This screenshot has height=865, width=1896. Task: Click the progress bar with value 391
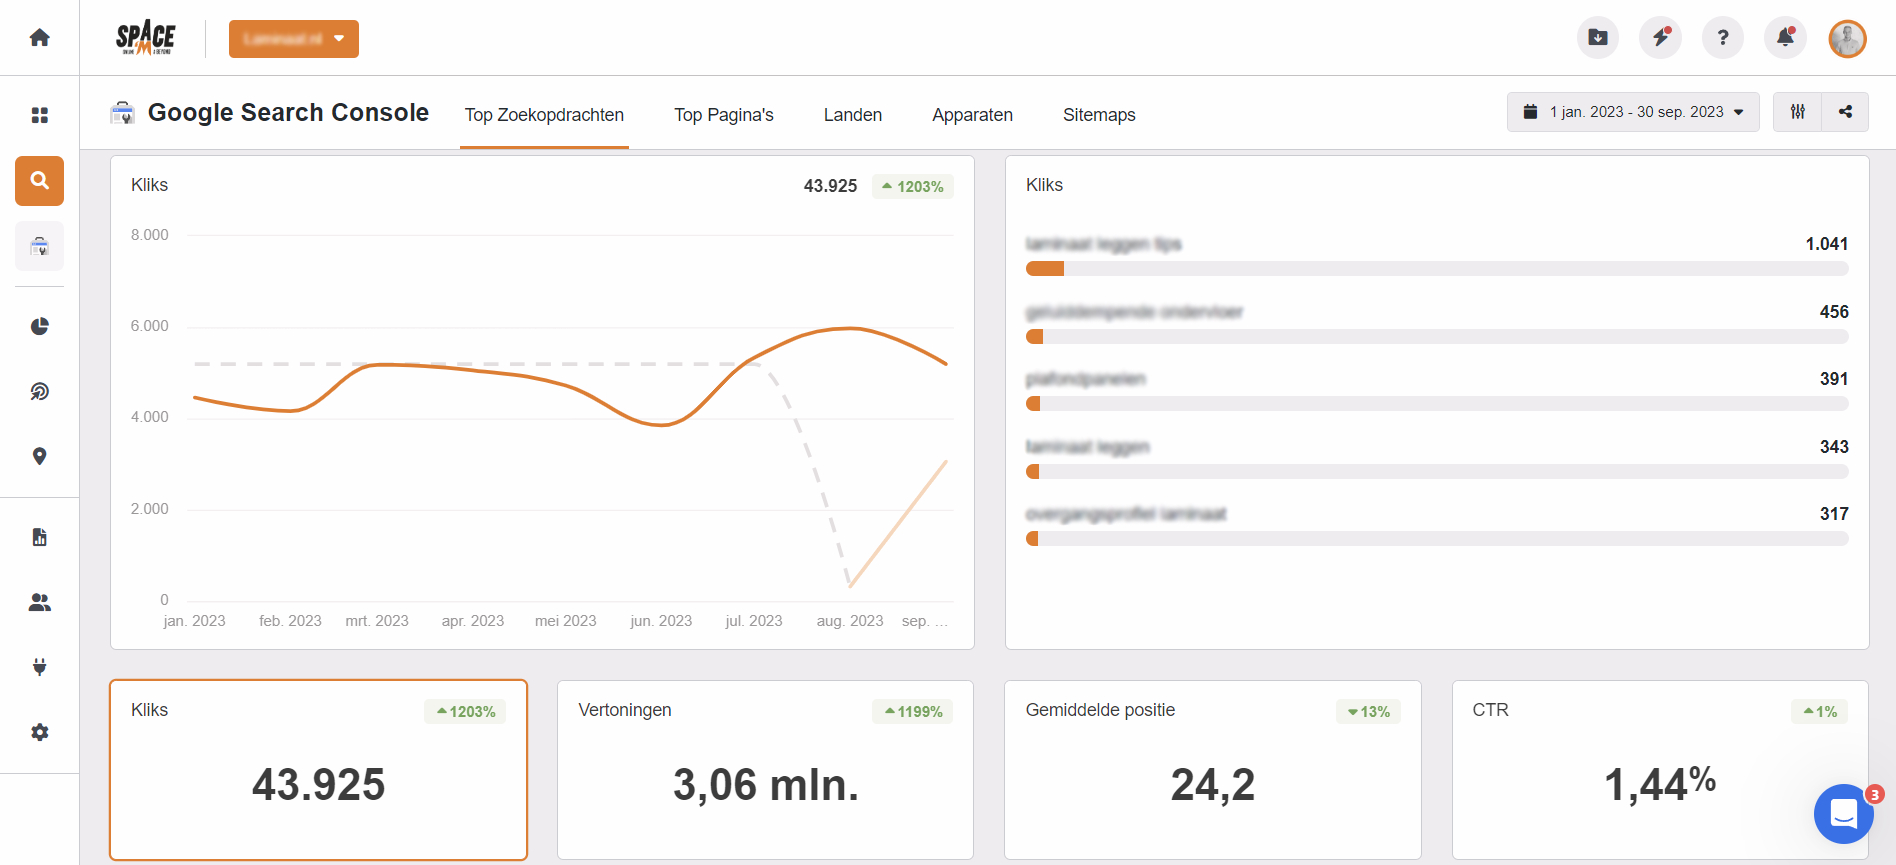click(1437, 404)
